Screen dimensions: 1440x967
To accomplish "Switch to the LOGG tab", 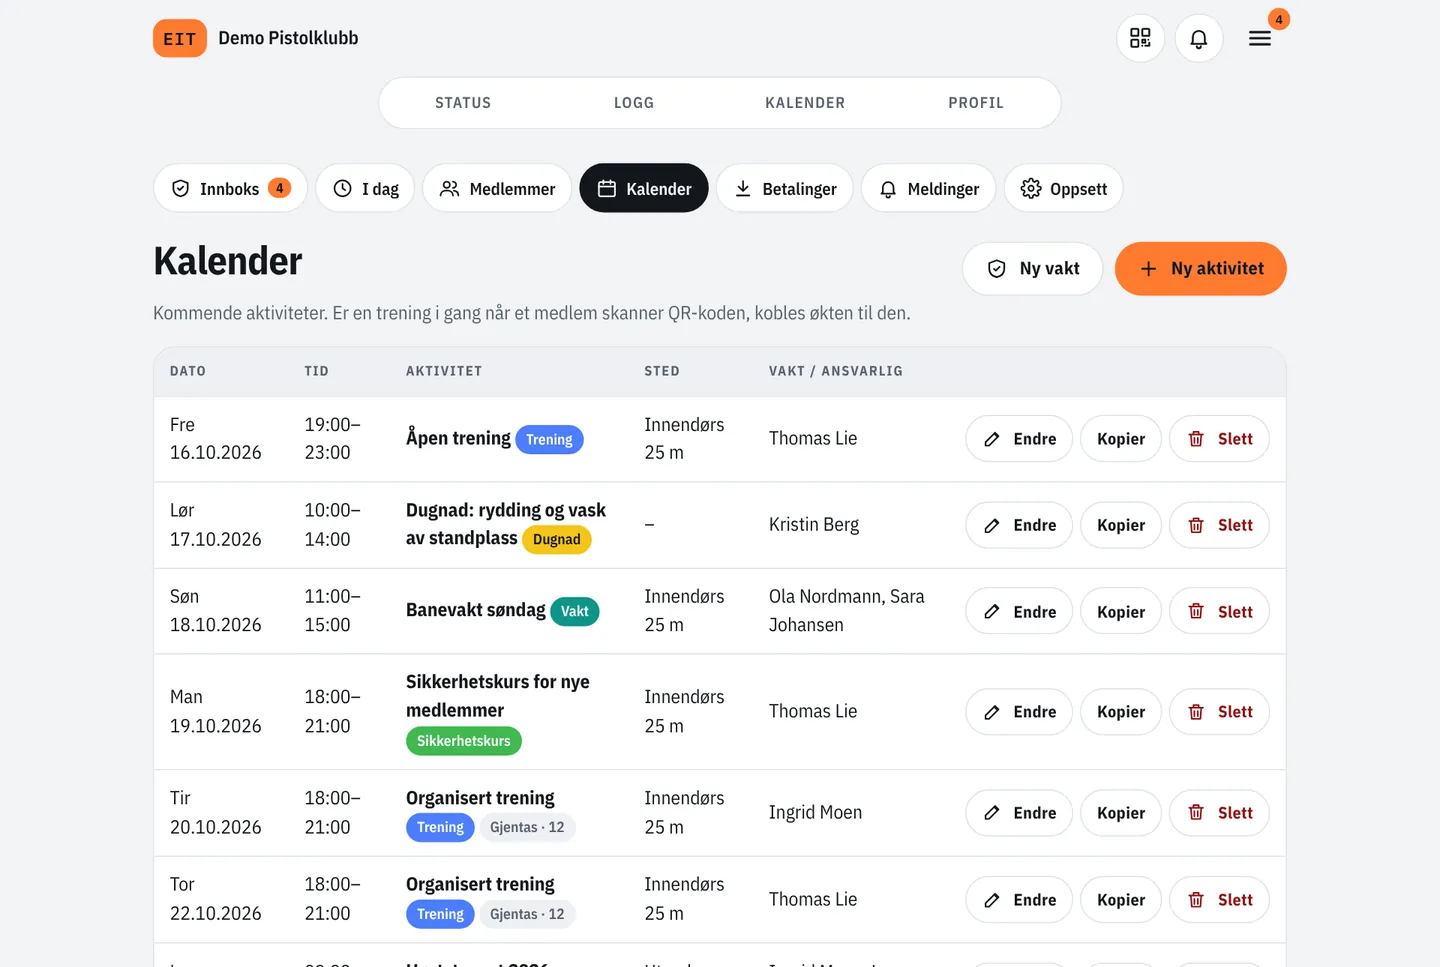I will pyautogui.click(x=634, y=103).
